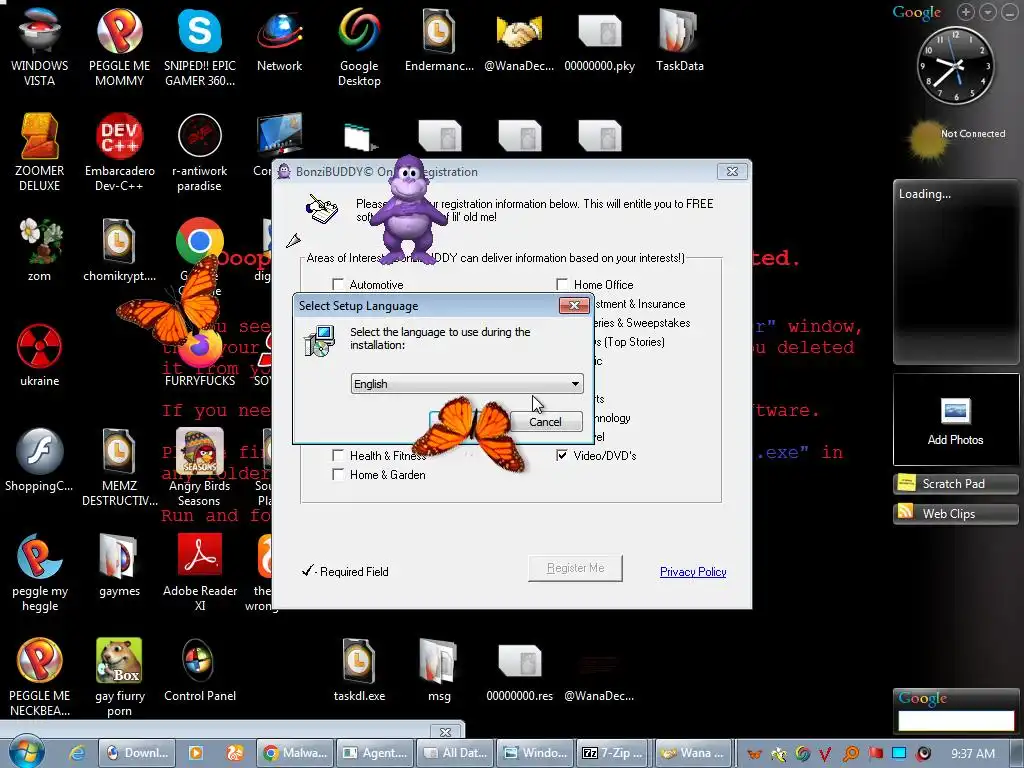Uncheck the Video/DVD's checkbox
Image resolution: width=1024 pixels, height=768 pixels.
point(562,455)
